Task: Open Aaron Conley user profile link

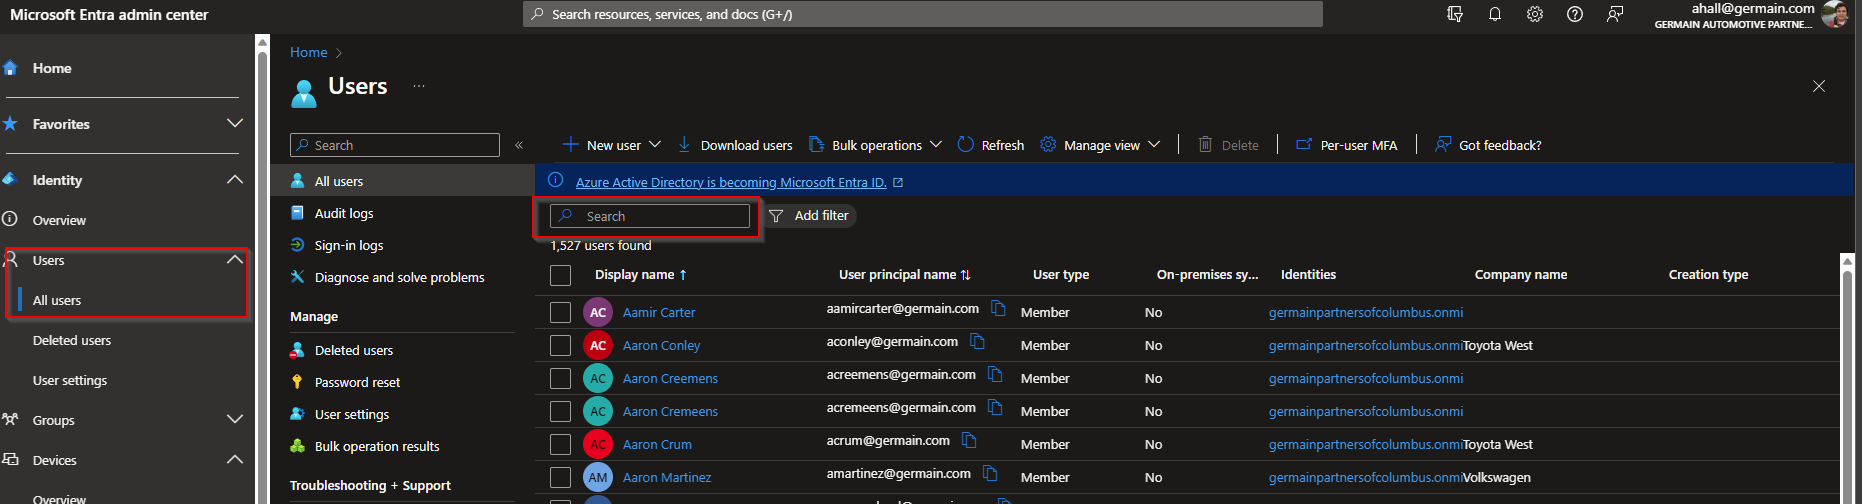Action: point(661,345)
